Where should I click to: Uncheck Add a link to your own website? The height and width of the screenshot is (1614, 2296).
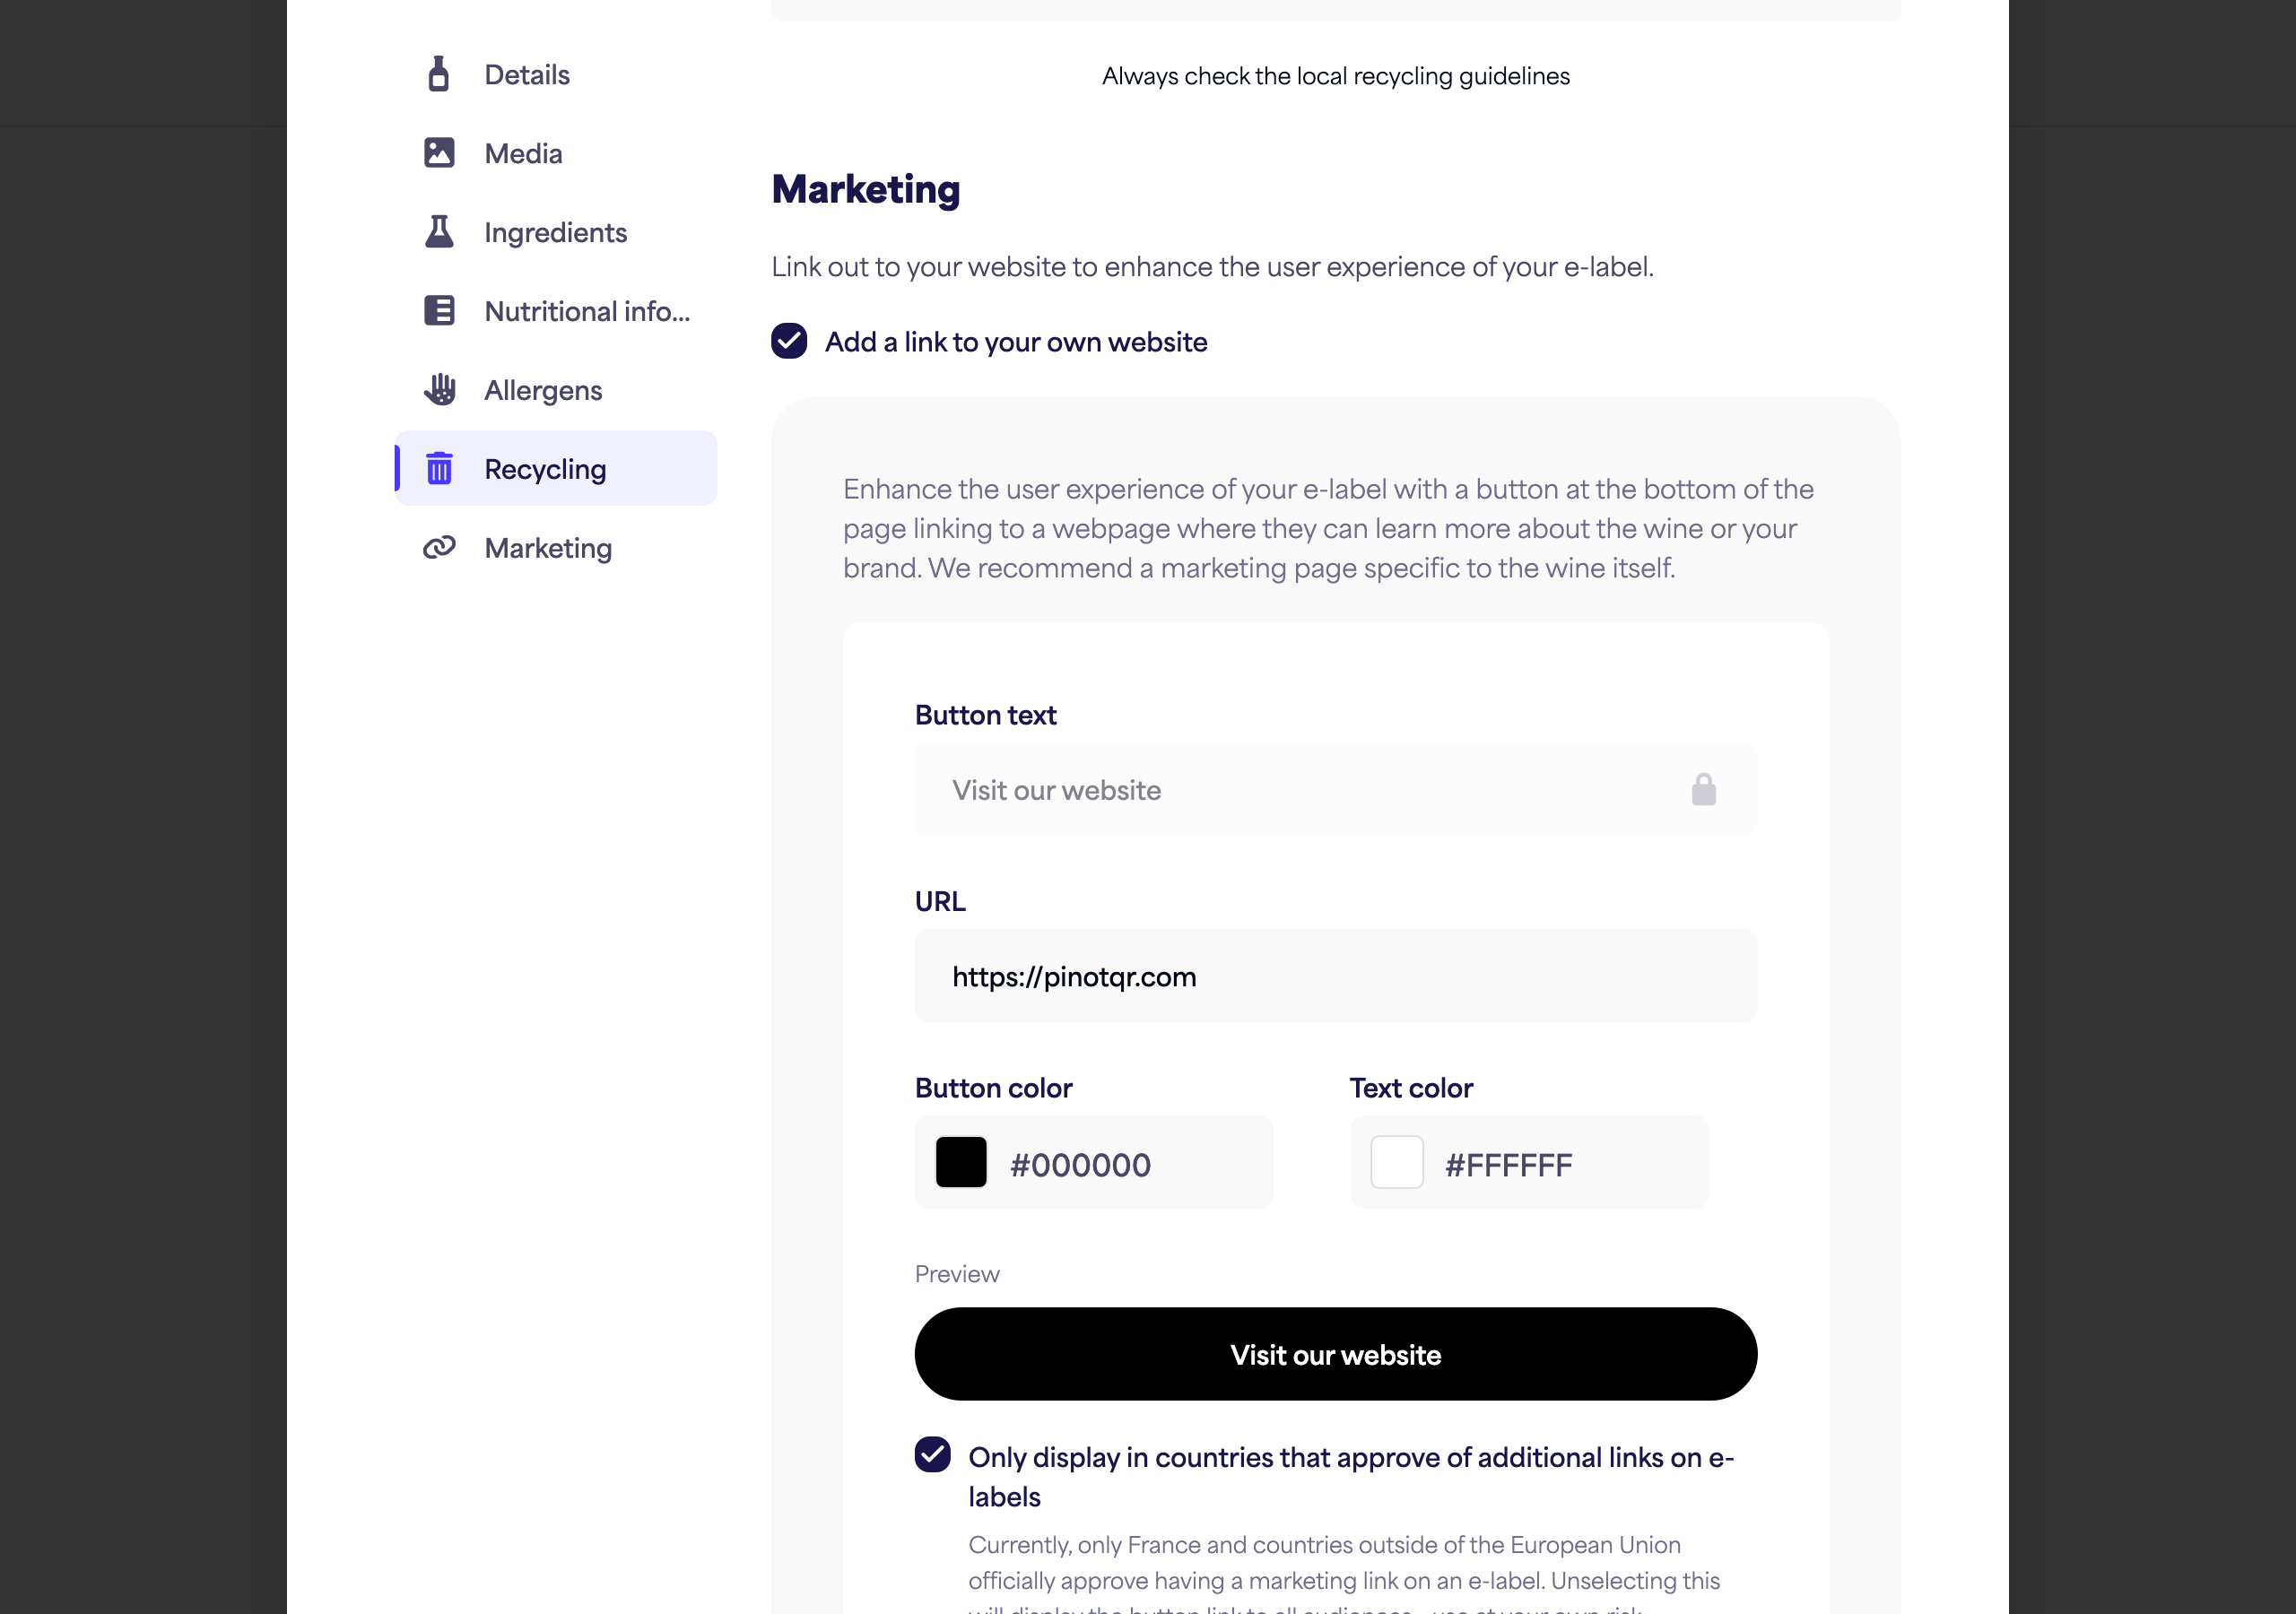click(789, 341)
